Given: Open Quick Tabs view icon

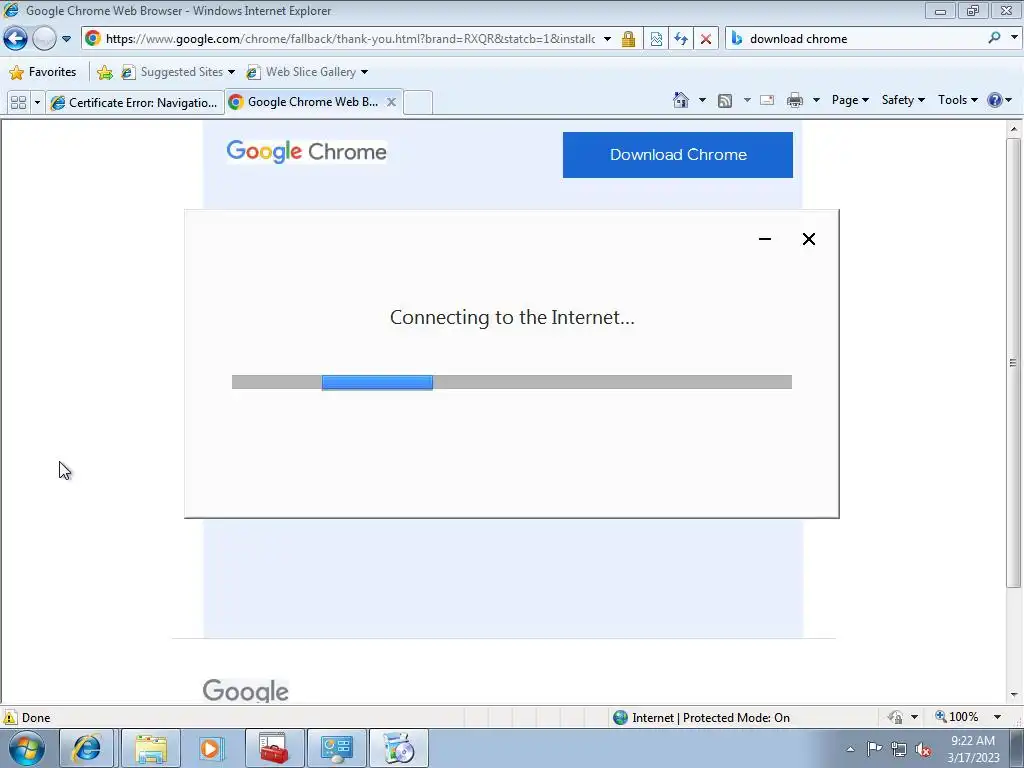Looking at the screenshot, I should pyautogui.click(x=18, y=103).
